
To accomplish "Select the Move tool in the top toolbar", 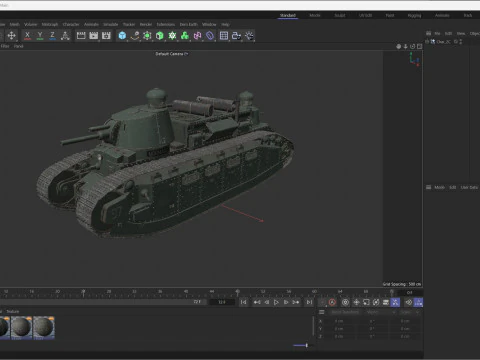I will (x=11, y=35).
